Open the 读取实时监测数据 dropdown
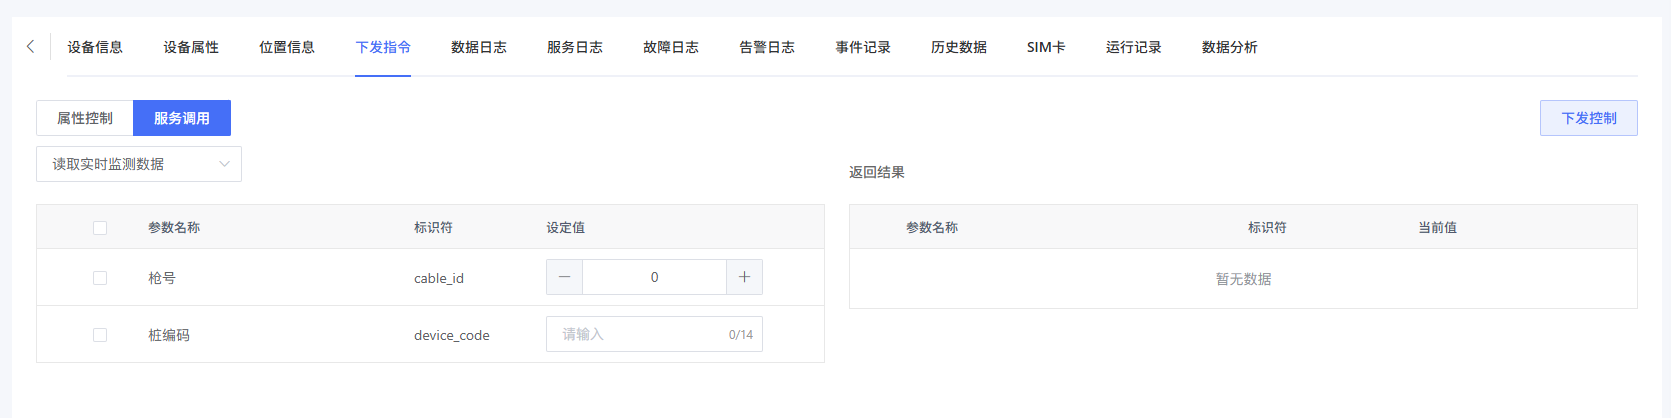Screen dimensions: 1671x418 (x=139, y=164)
